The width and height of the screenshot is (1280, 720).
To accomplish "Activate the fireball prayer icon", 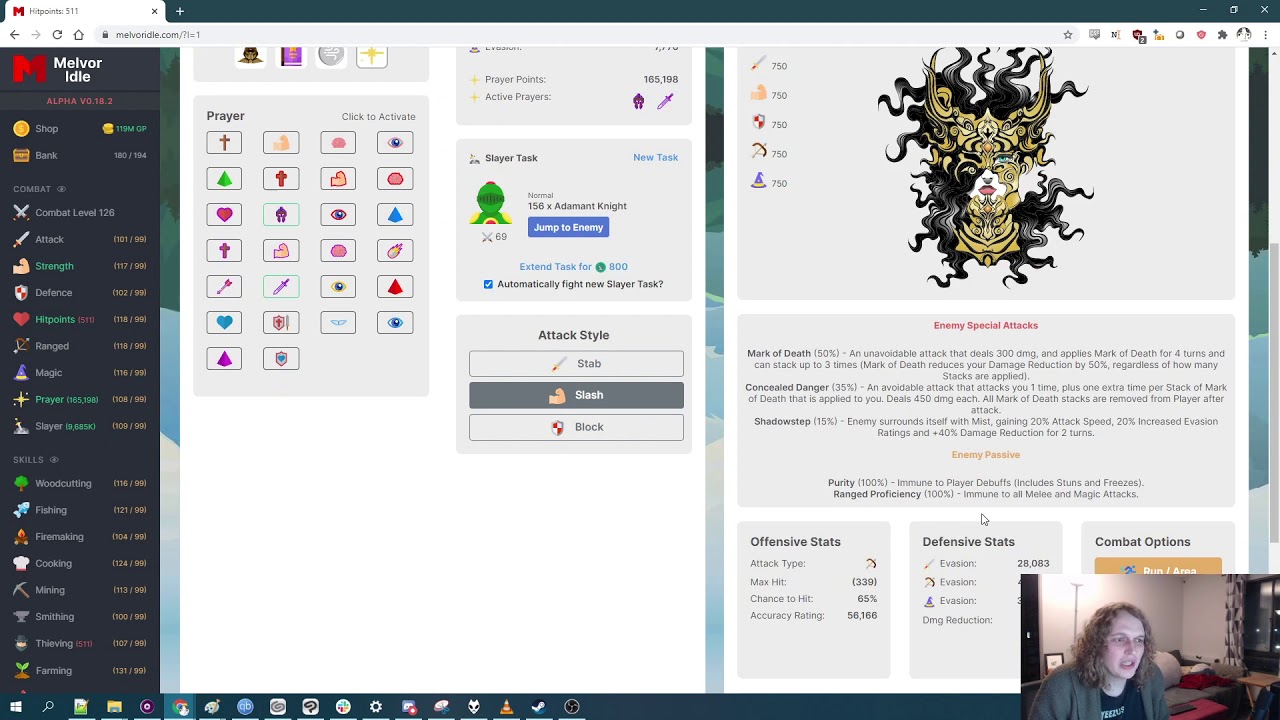I will click(x=395, y=251).
